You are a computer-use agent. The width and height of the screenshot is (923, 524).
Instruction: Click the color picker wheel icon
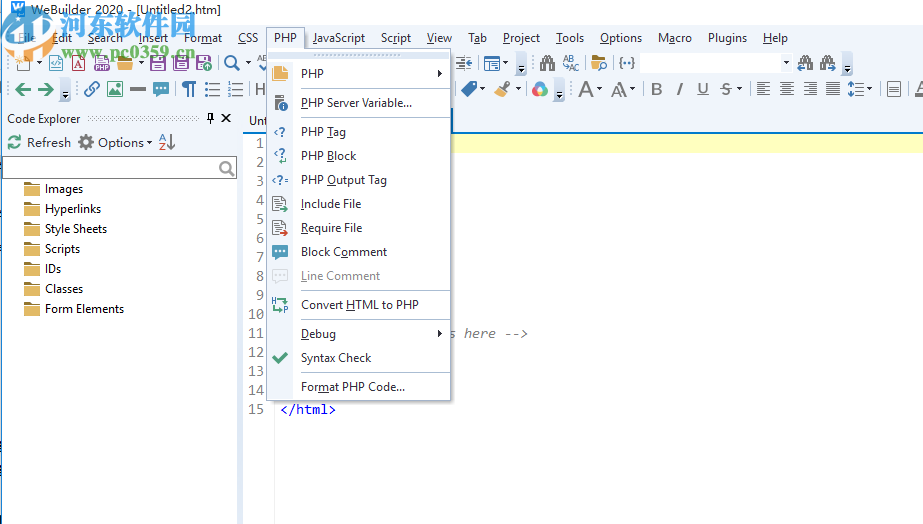tap(540, 89)
